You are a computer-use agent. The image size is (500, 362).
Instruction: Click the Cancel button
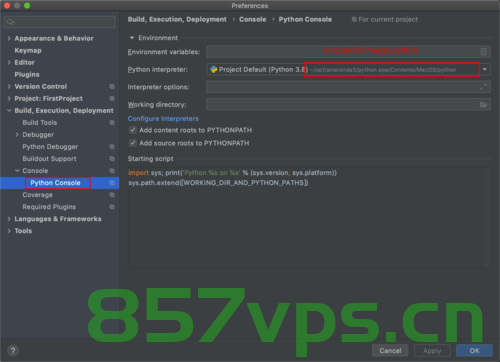pyautogui.click(x=390, y=351)
